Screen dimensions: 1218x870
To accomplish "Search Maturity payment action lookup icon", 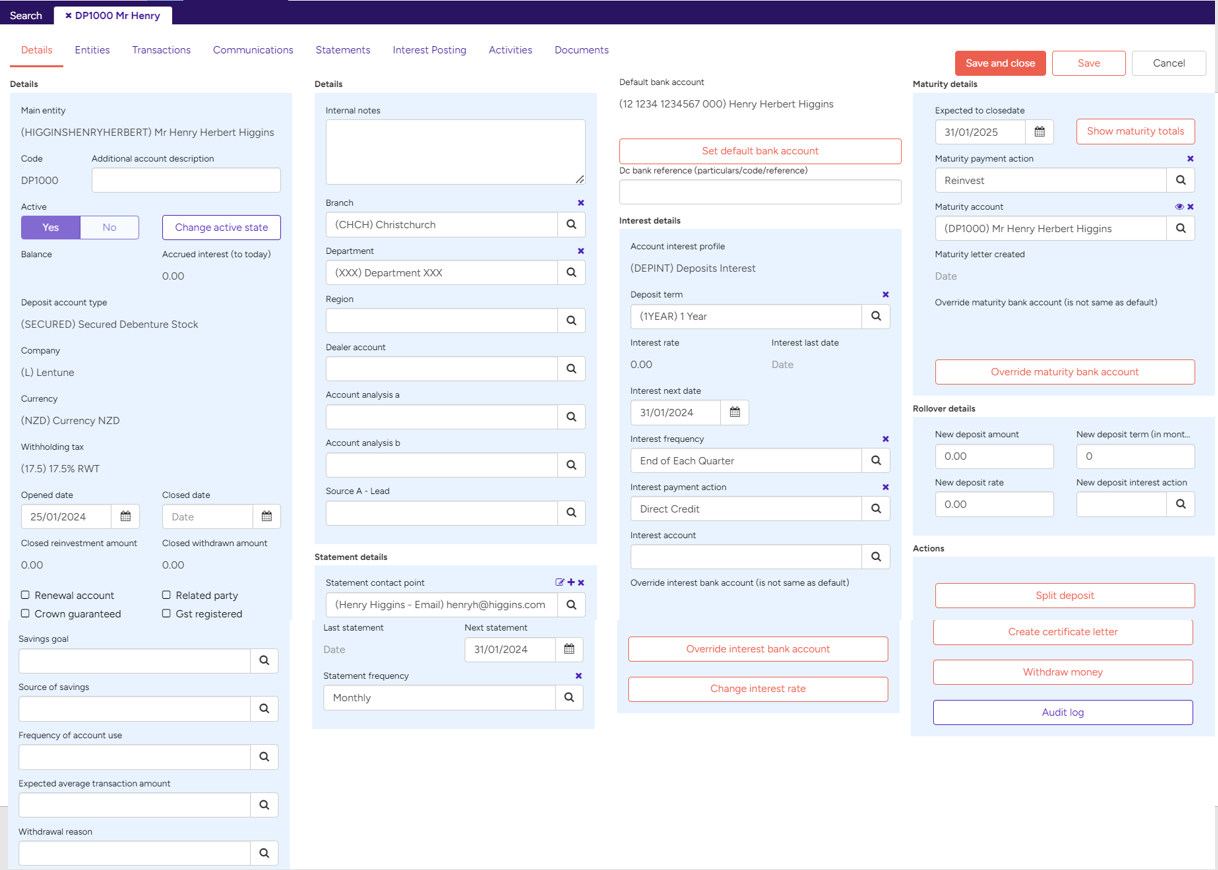I will click(x=1180, y=181).
